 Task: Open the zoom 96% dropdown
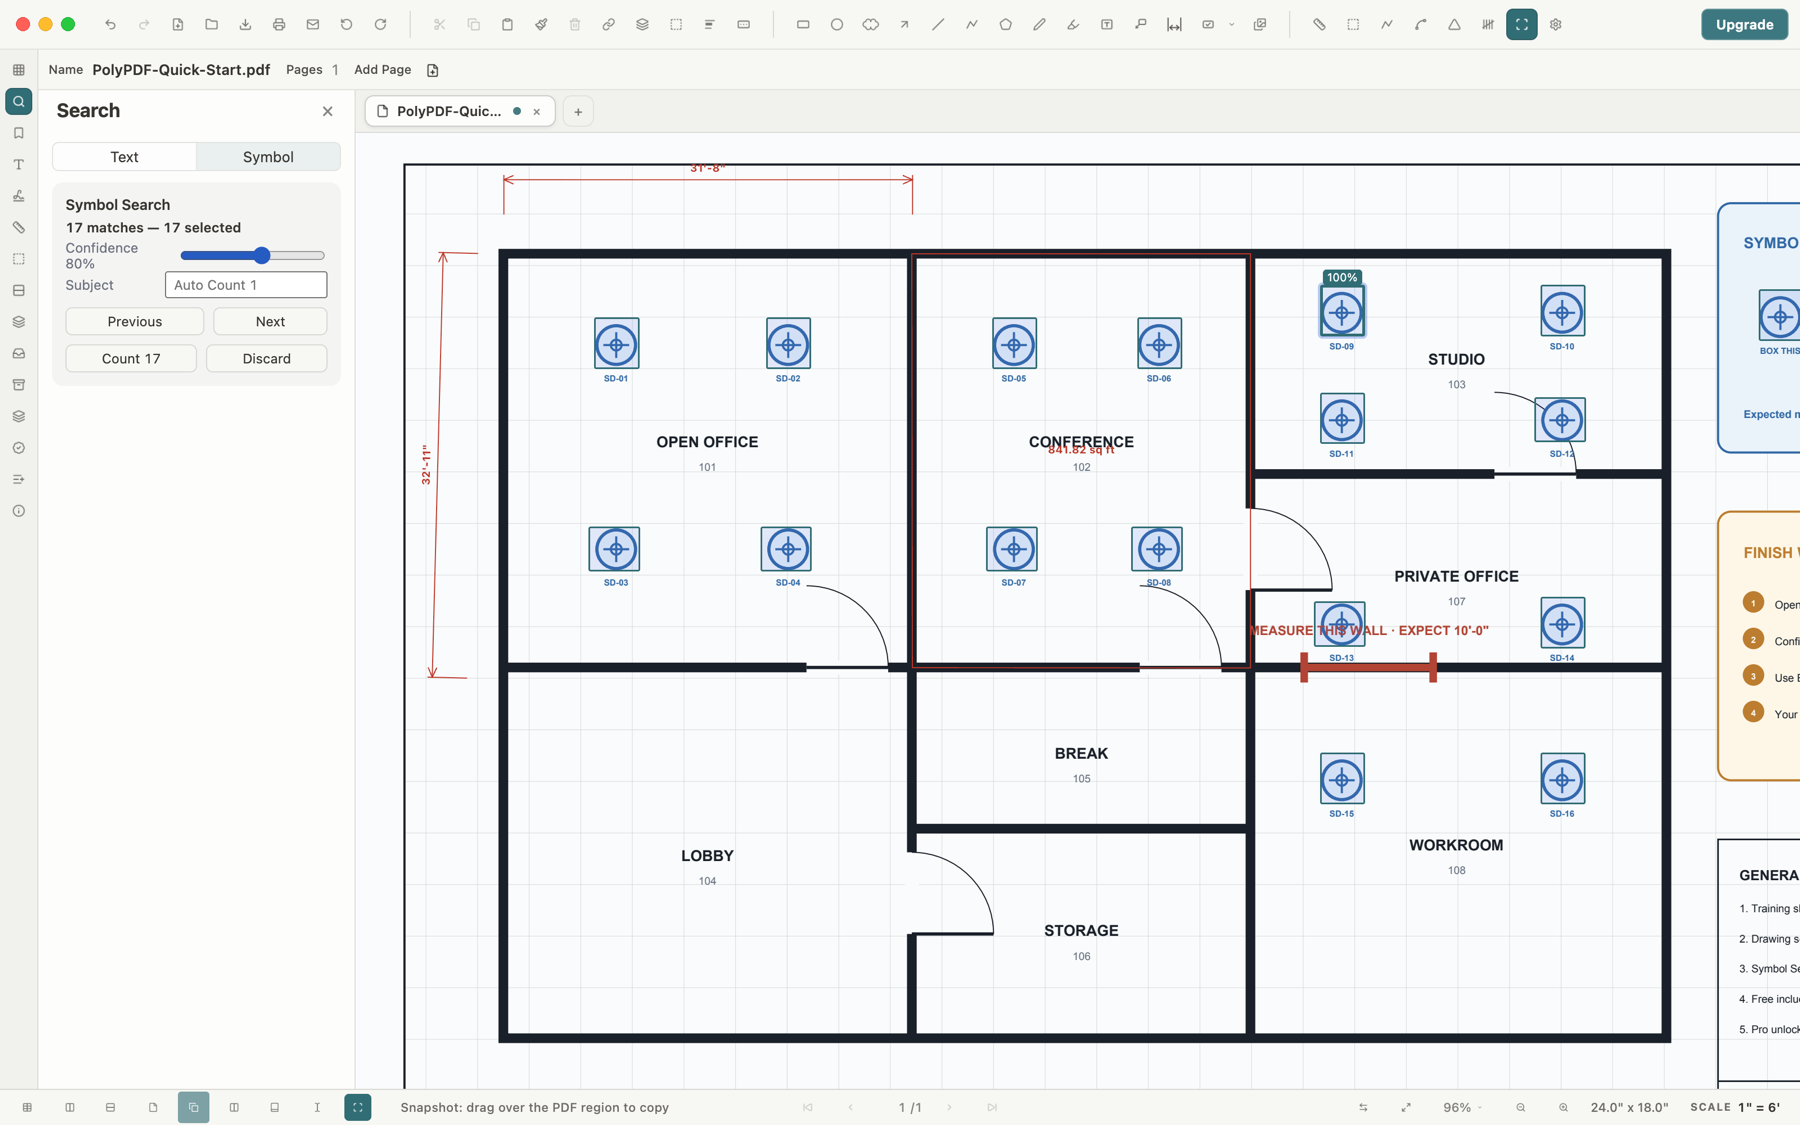tap(1463, 1107)
